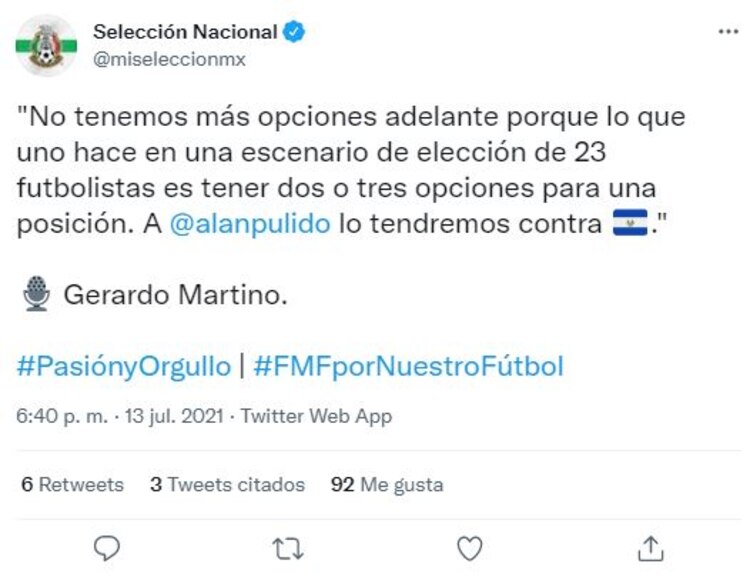
Task: Click the Gerardo Martino quote tweet text
Action: pos(350,170)
